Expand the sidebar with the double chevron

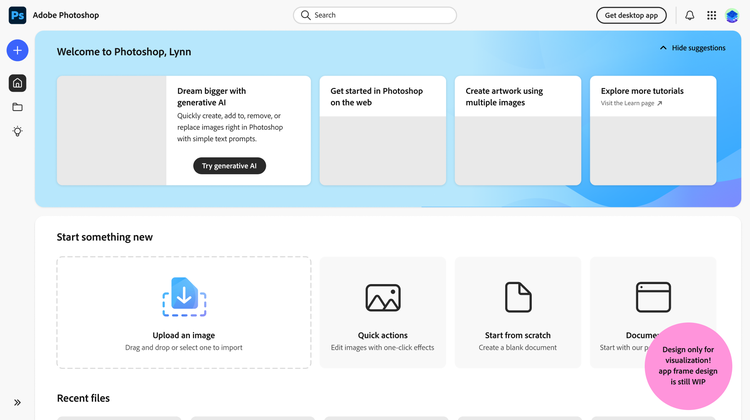coord(17,402)
